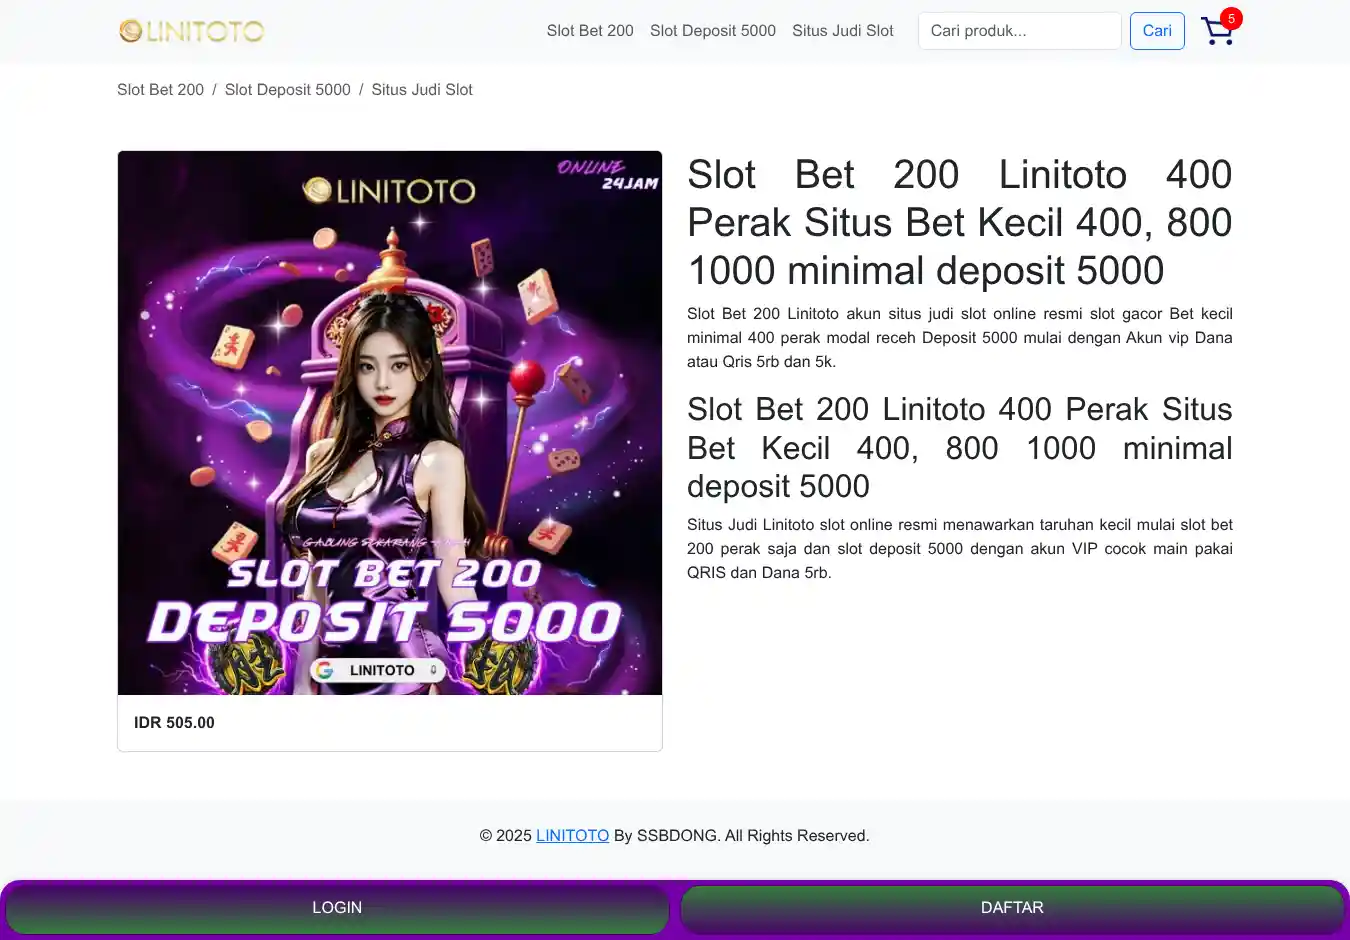Click the Cari search button
1350x940 pixels.
tap(1157, 31)
